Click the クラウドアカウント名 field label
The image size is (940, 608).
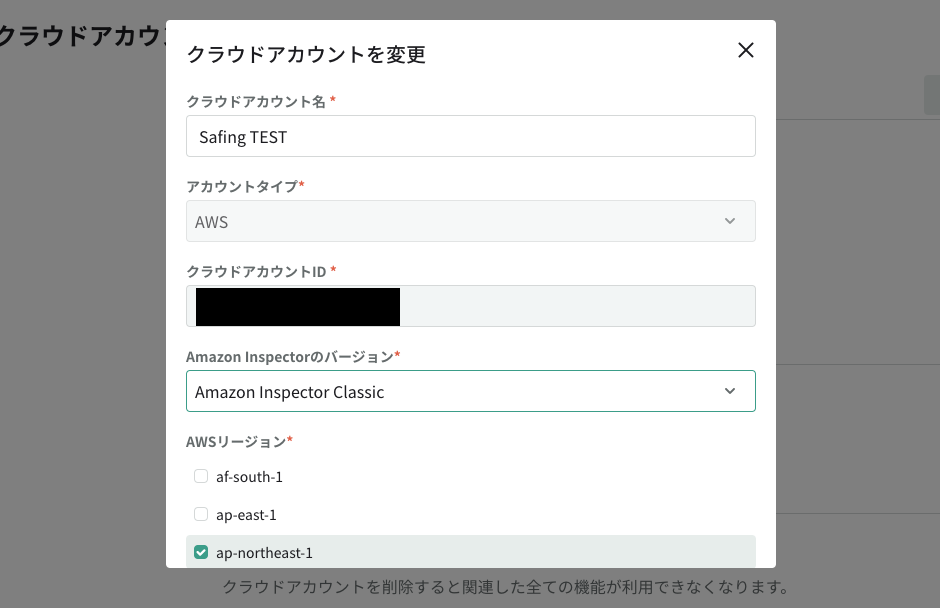click(256, 102)
